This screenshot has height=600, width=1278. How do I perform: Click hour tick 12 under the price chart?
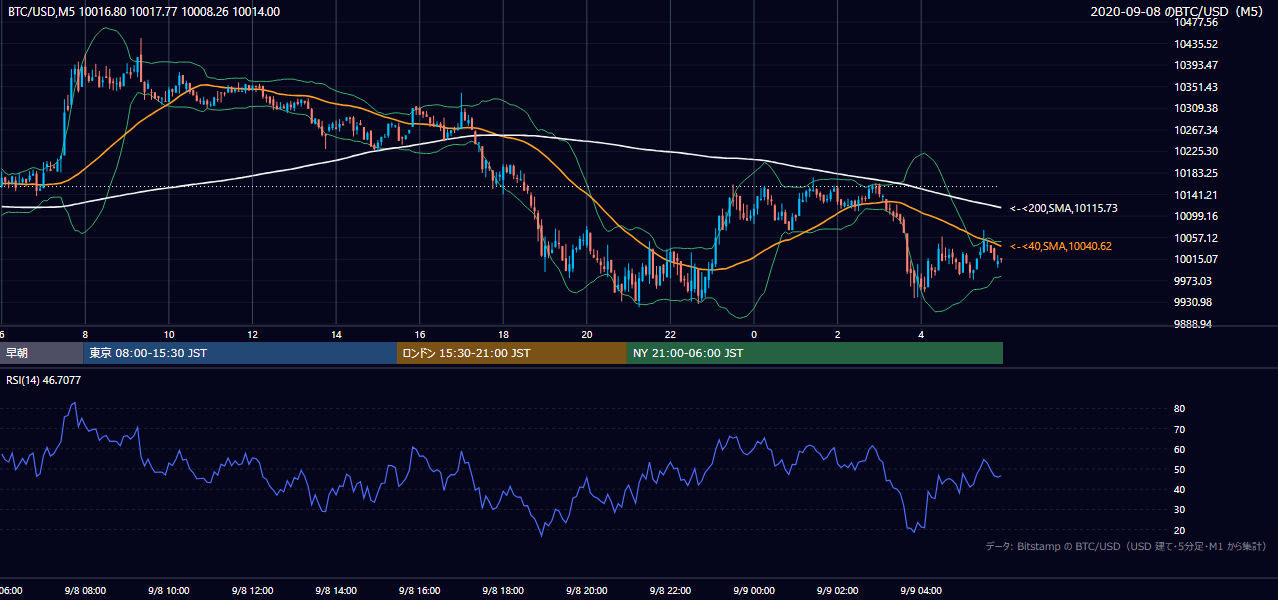[x=252, y=334]
